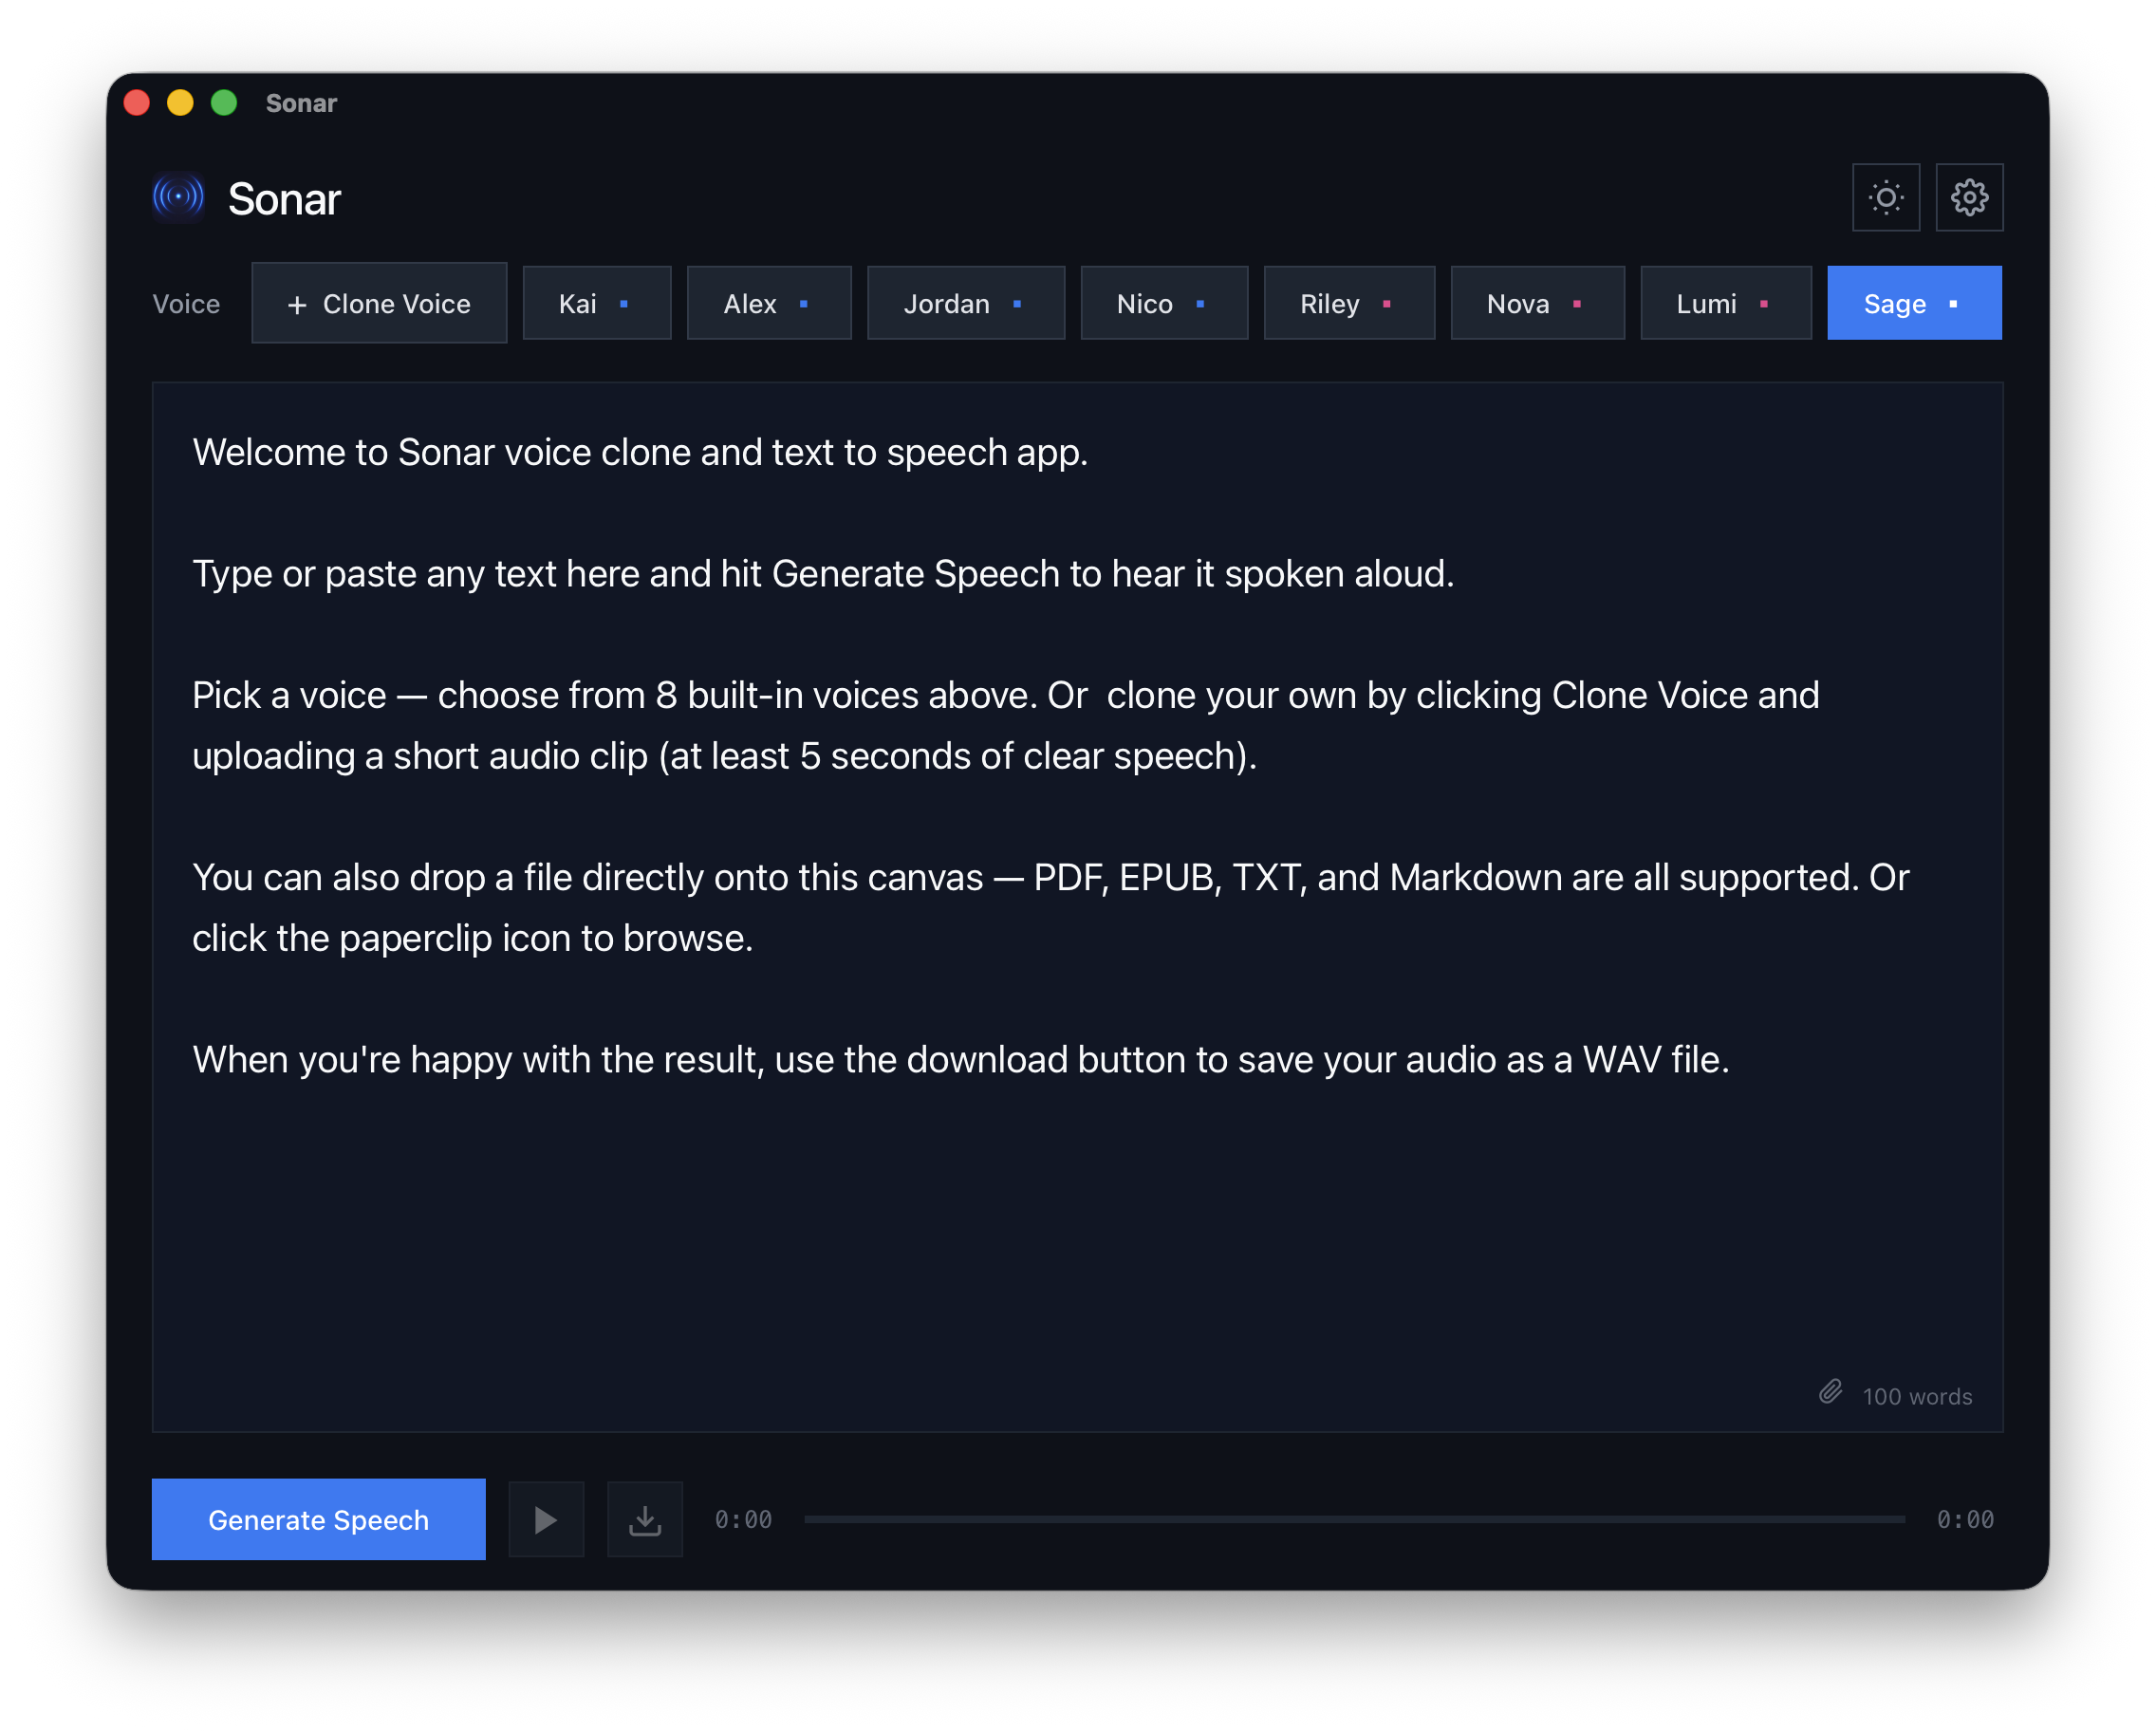Click the download icon to save audio
This screenshot has height=1731, width=2156.
tap(645, 1519)
